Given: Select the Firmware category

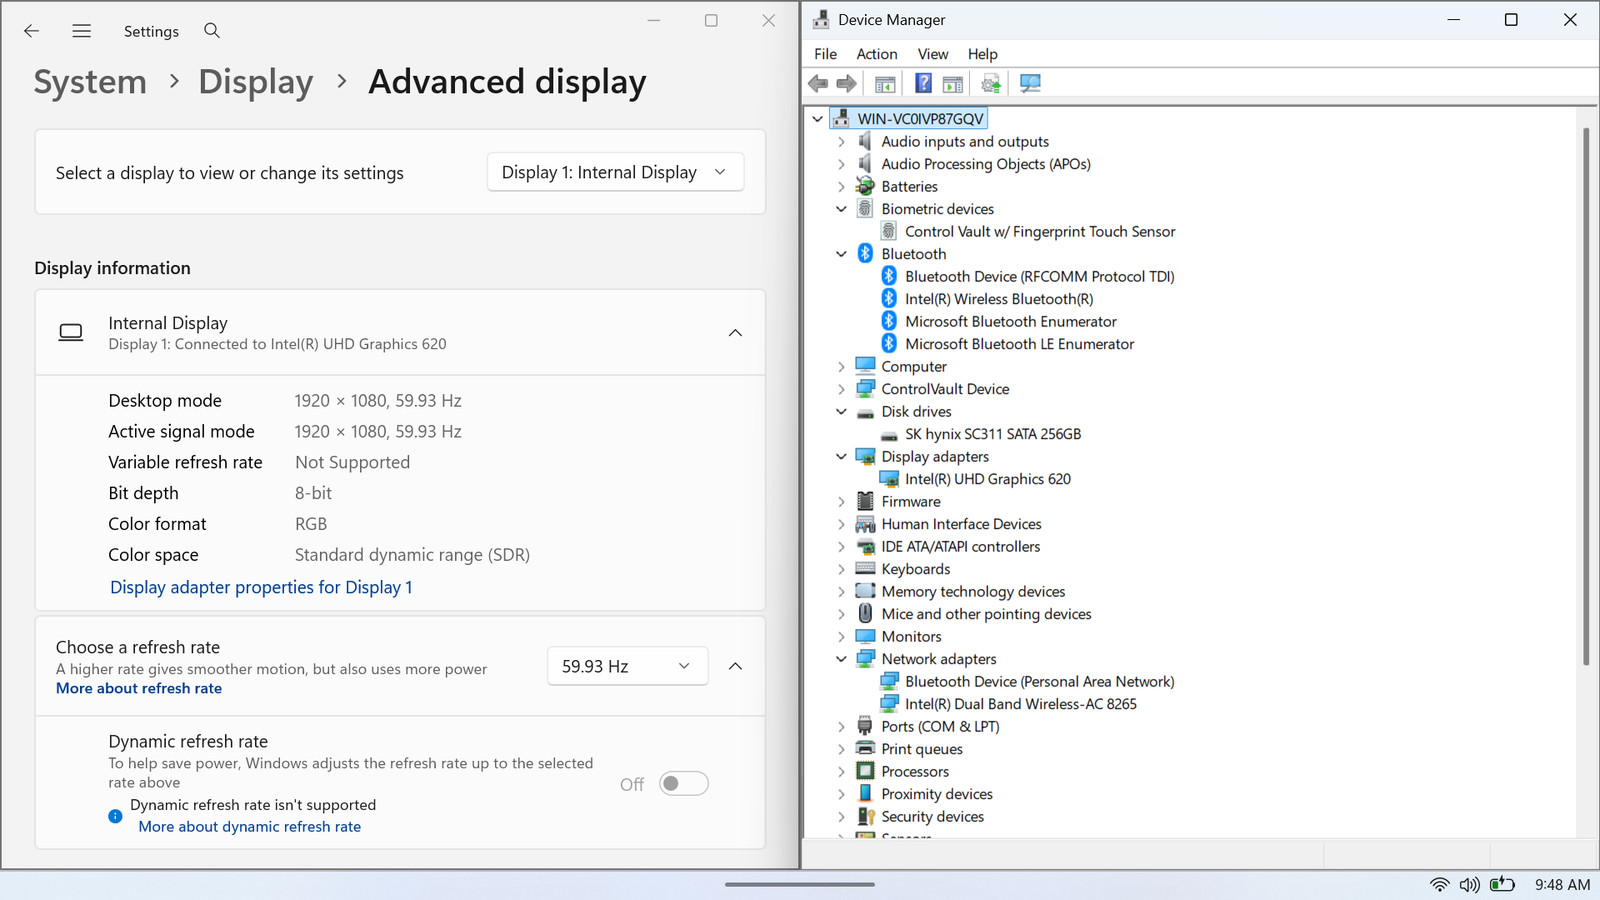Looking at the screenshot, I should pos(911,502).
